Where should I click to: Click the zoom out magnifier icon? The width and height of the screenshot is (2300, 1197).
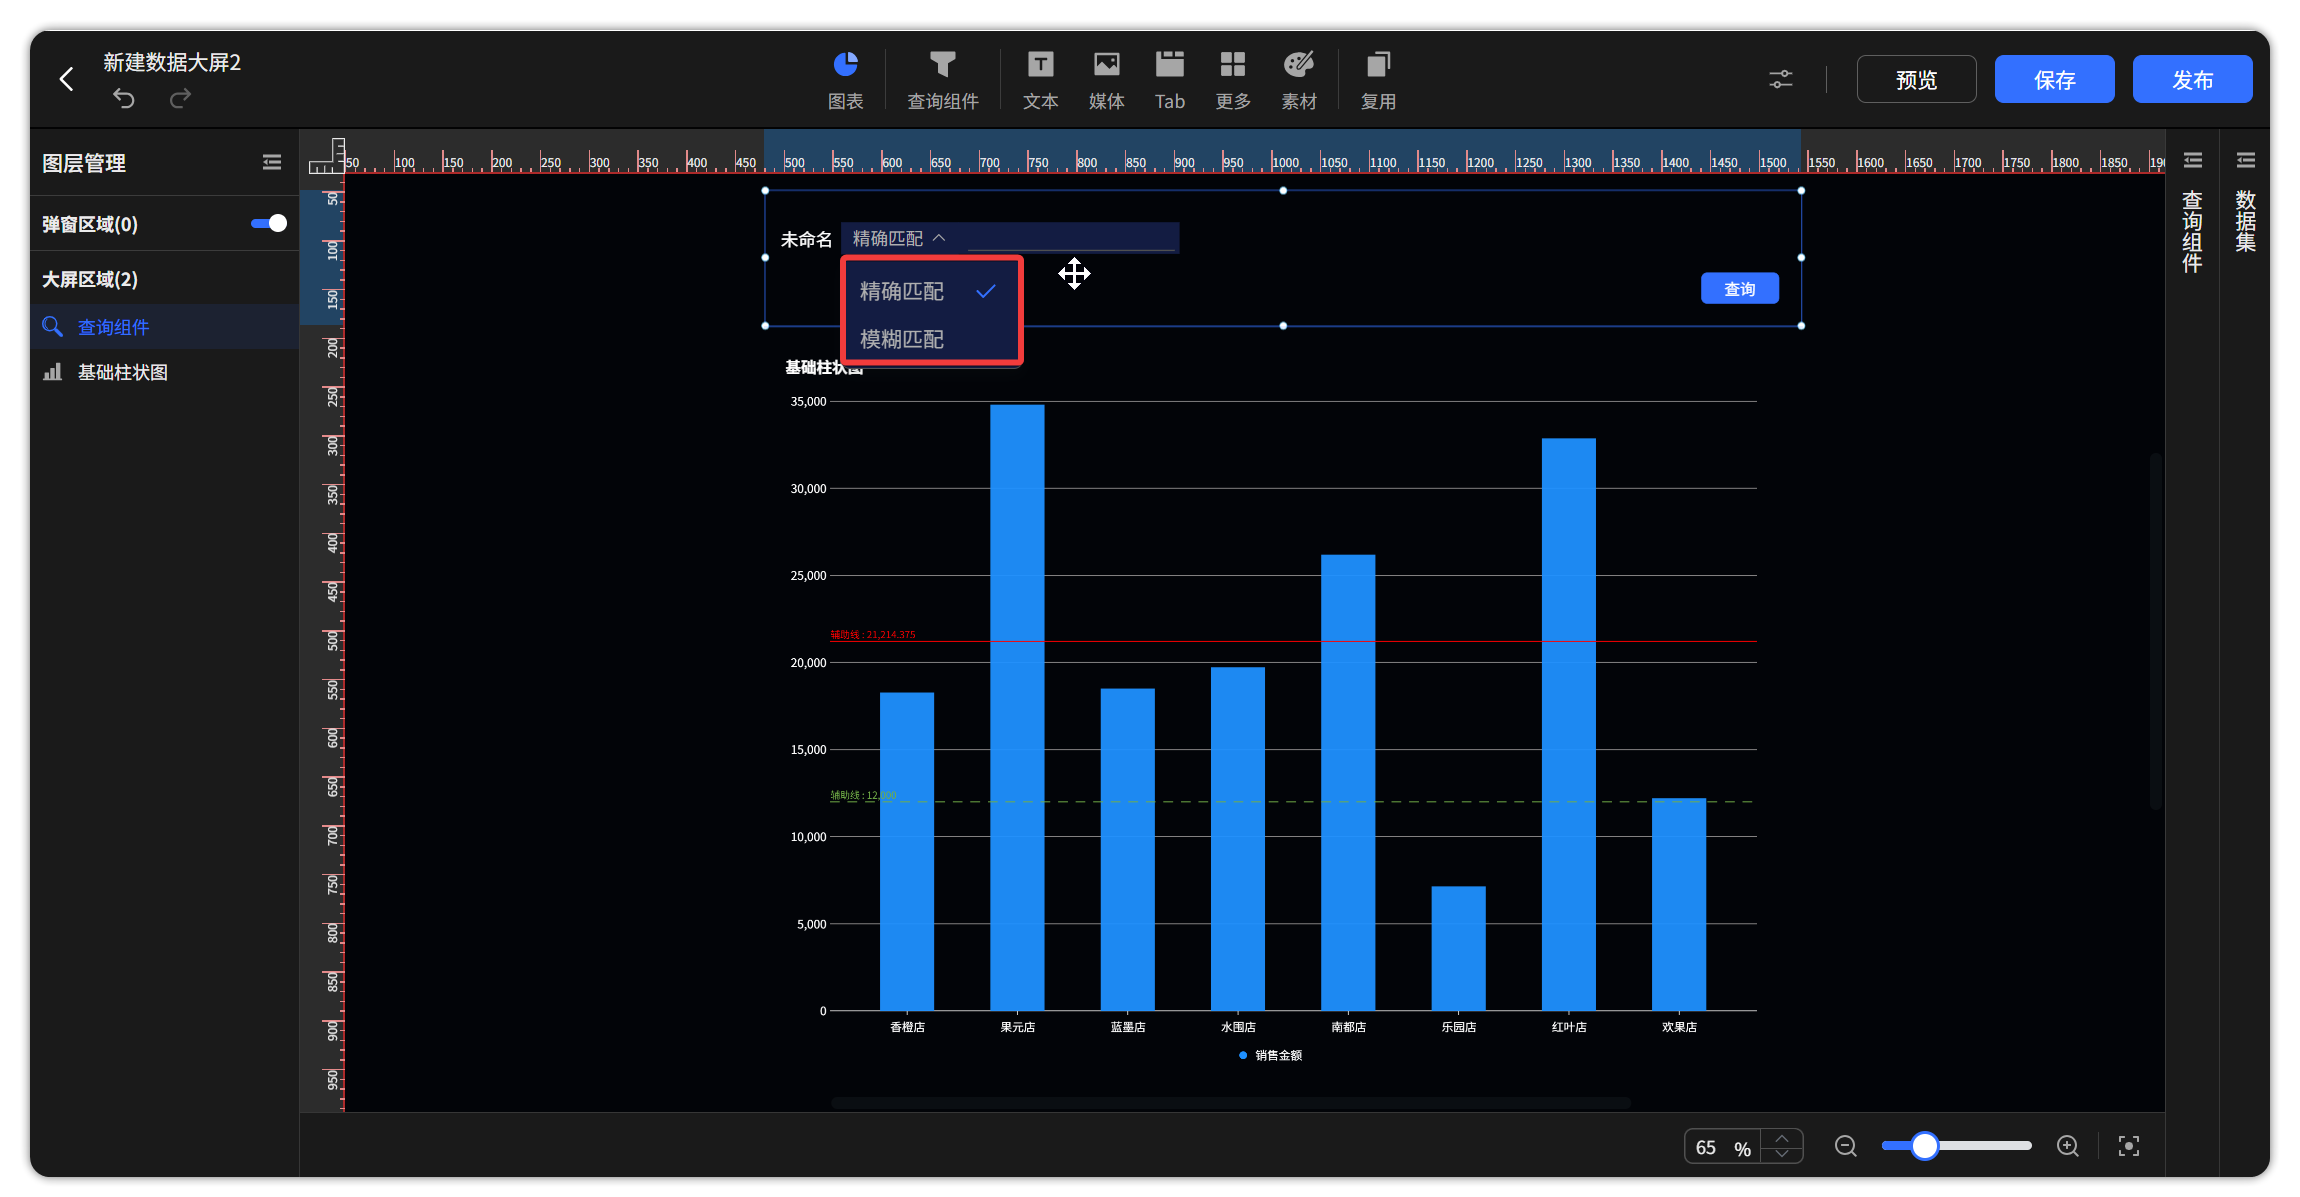point(1846,1146)
